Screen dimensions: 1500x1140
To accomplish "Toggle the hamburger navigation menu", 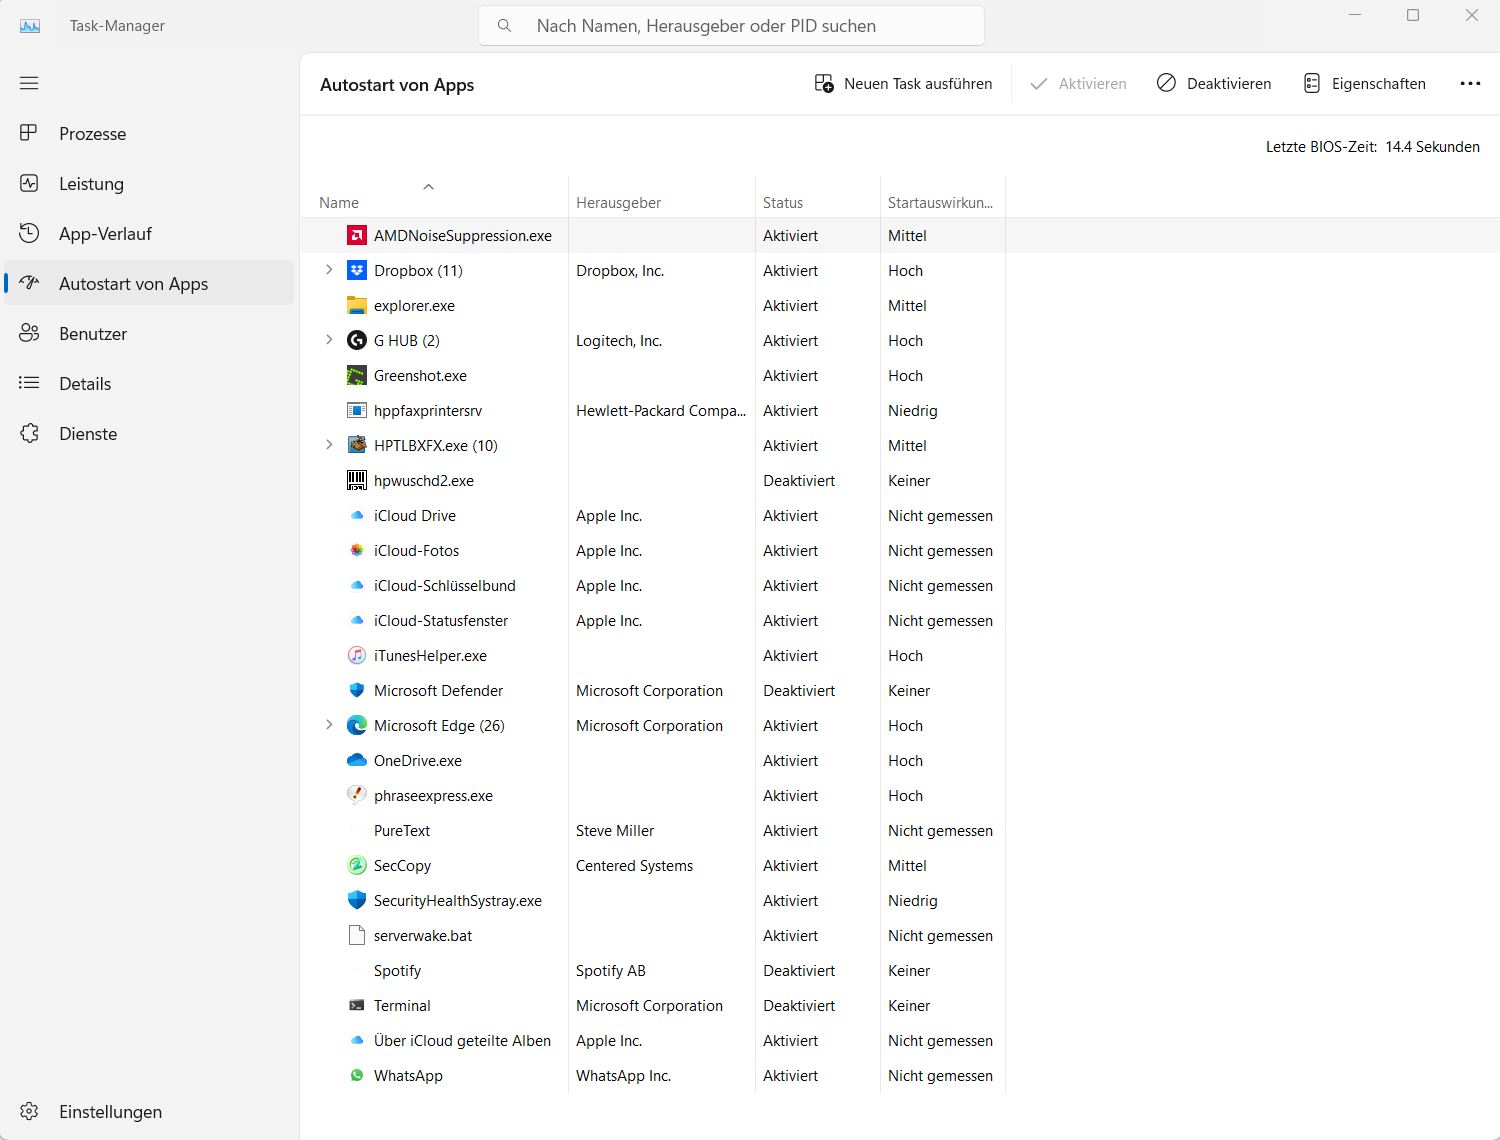I will click(x=29, y=83).
